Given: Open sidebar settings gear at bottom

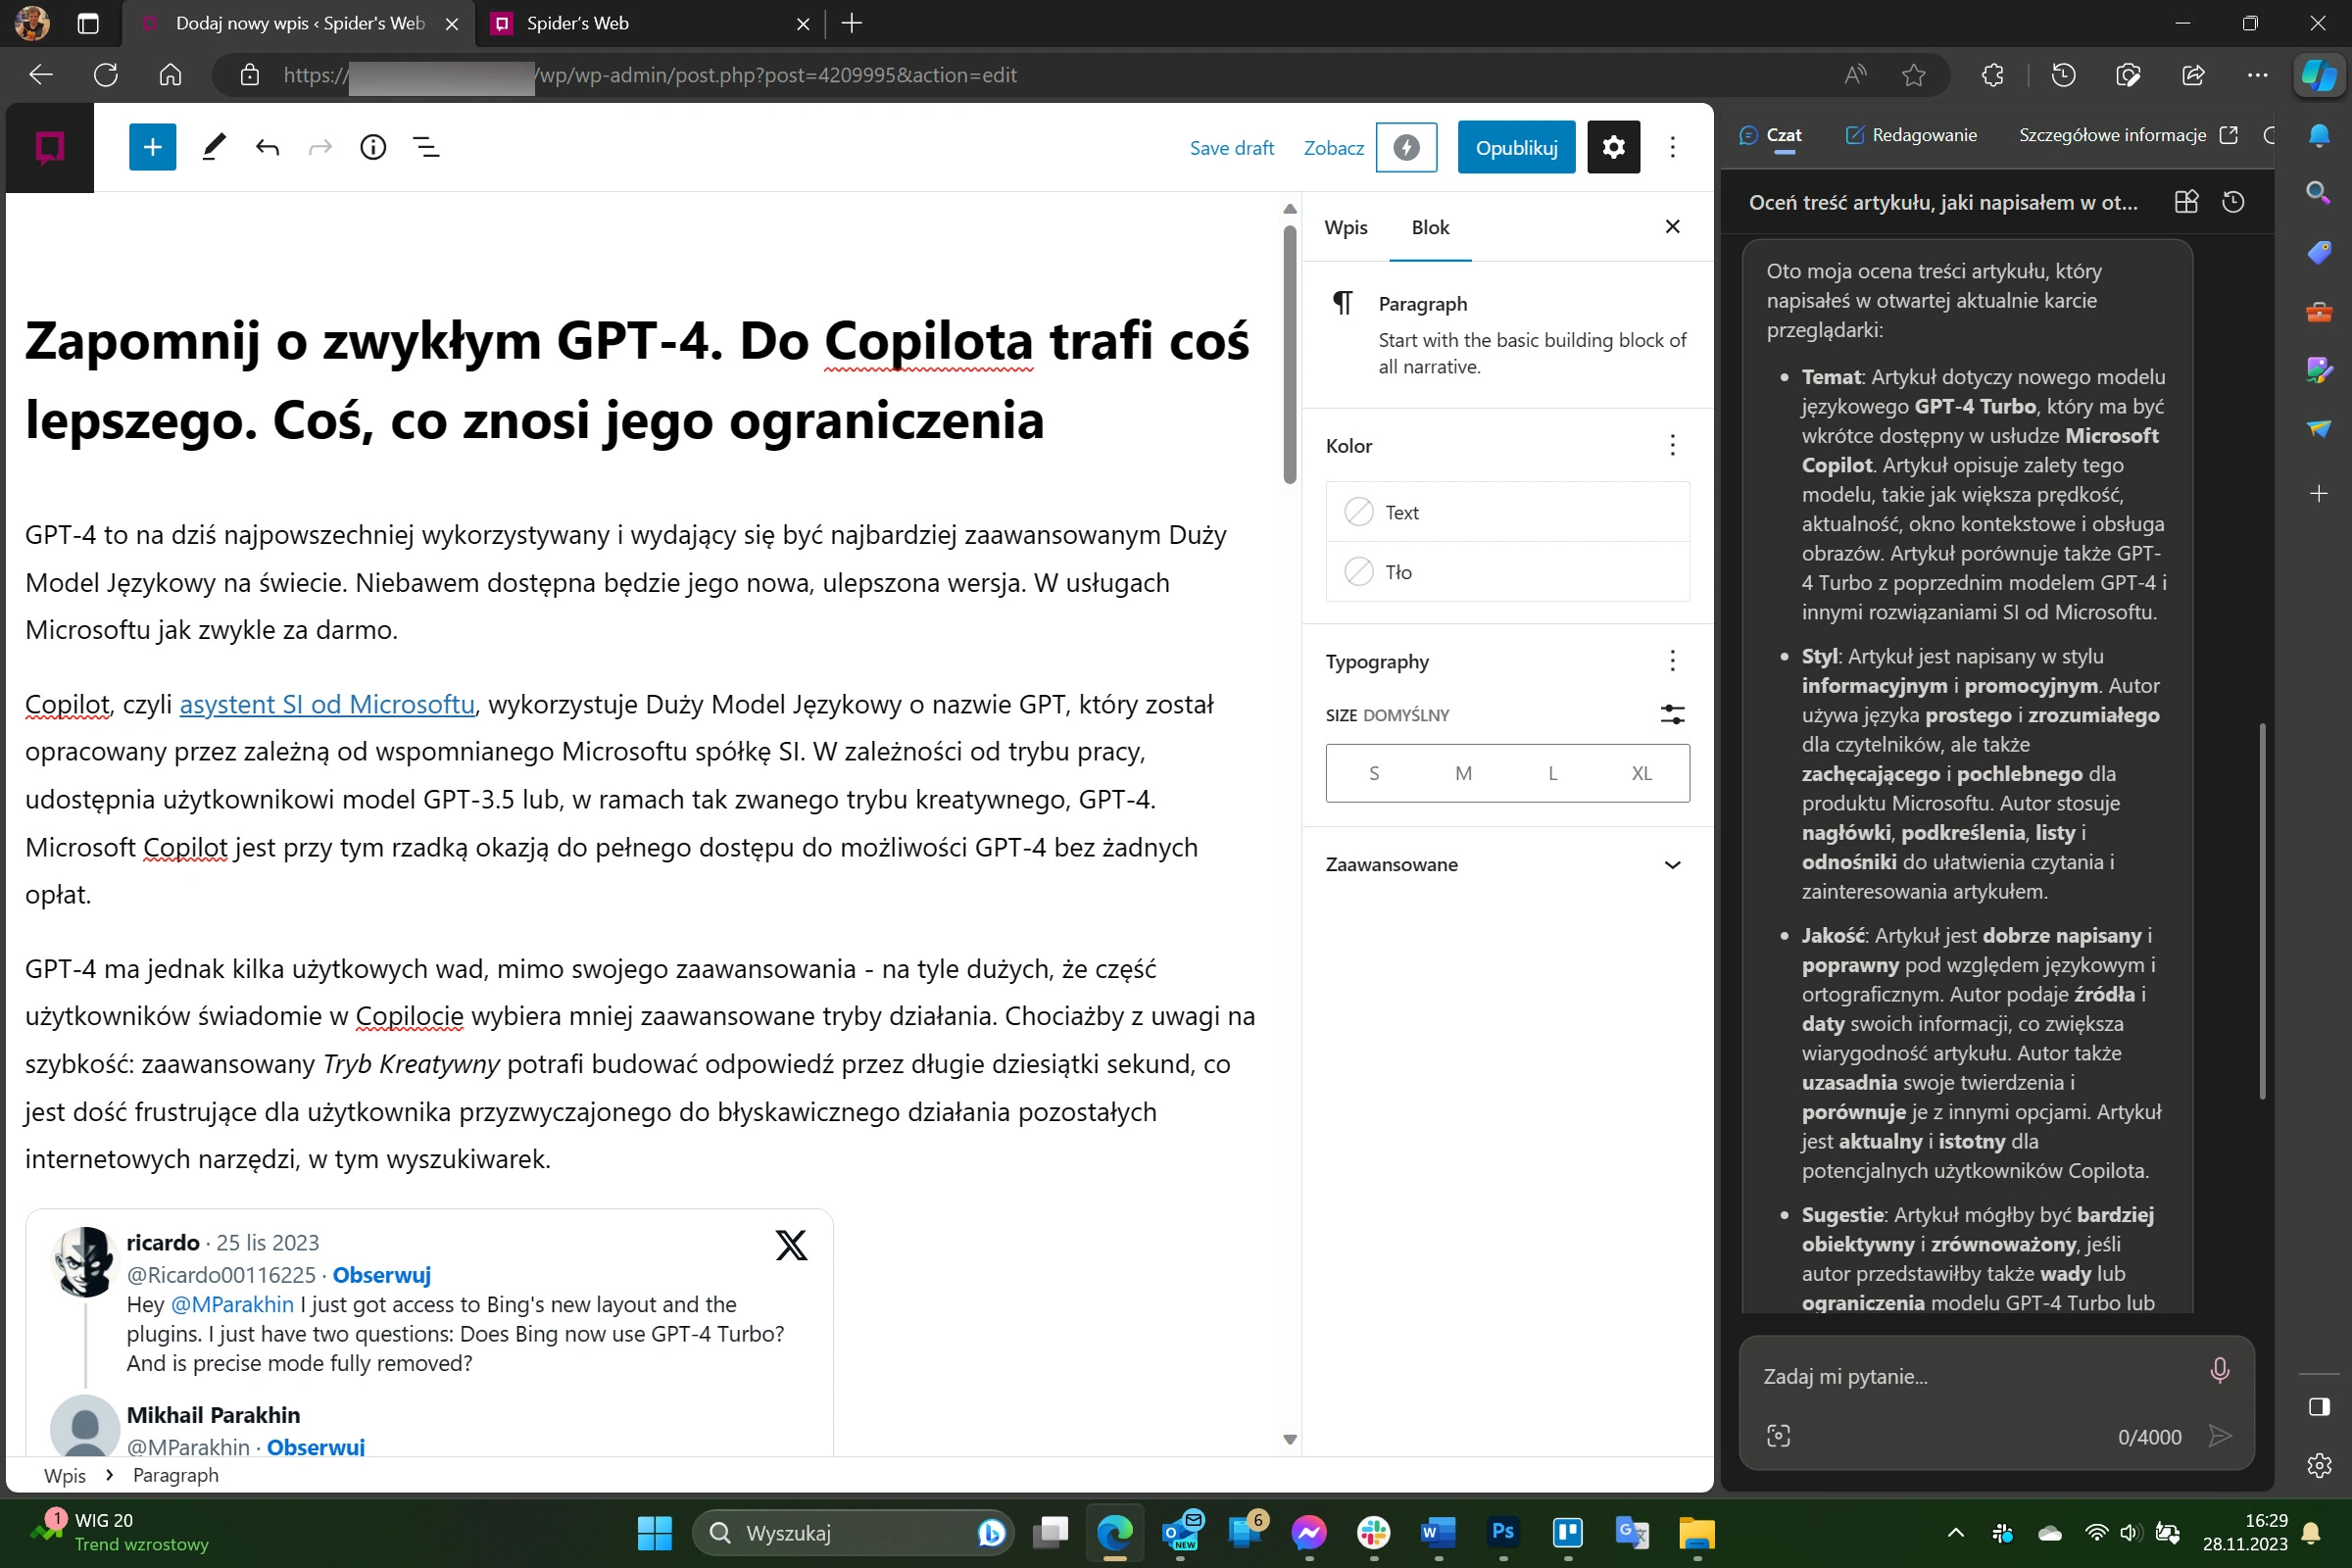Looking at the screenshot, I should pyautogui.click(x=2318, y=1465).
